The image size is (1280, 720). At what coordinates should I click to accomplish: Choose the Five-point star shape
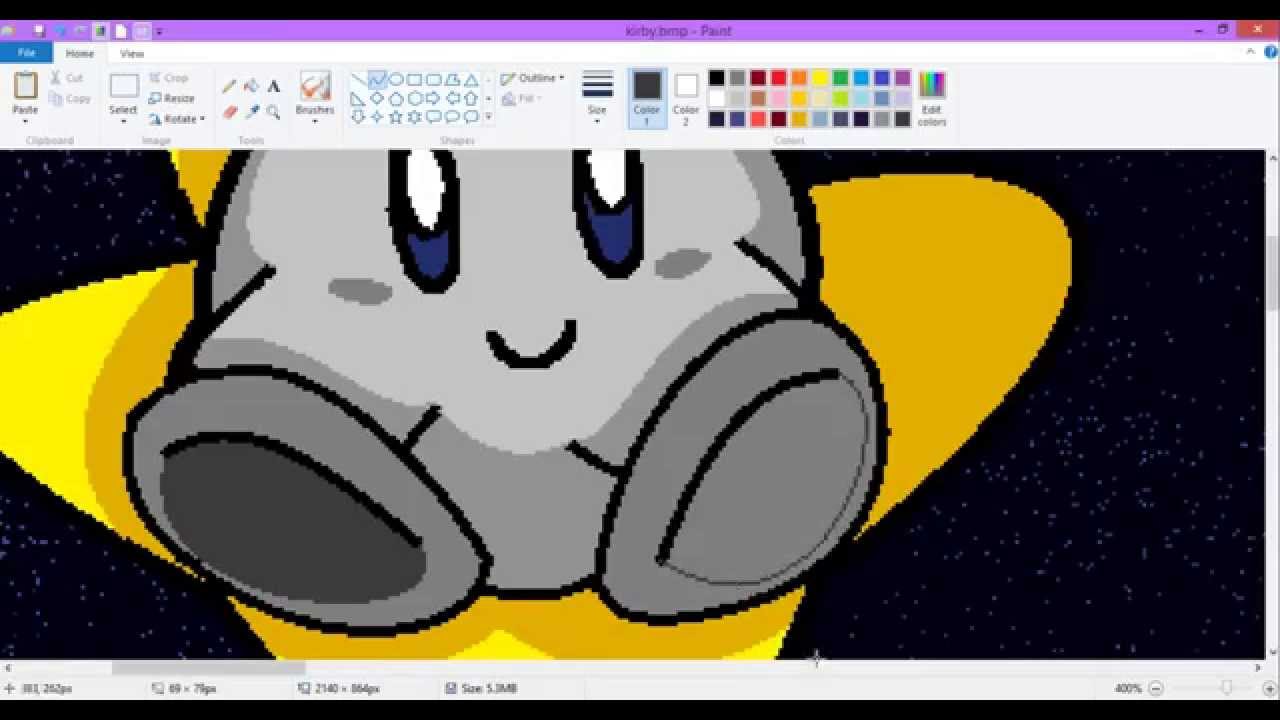point(396,117)
